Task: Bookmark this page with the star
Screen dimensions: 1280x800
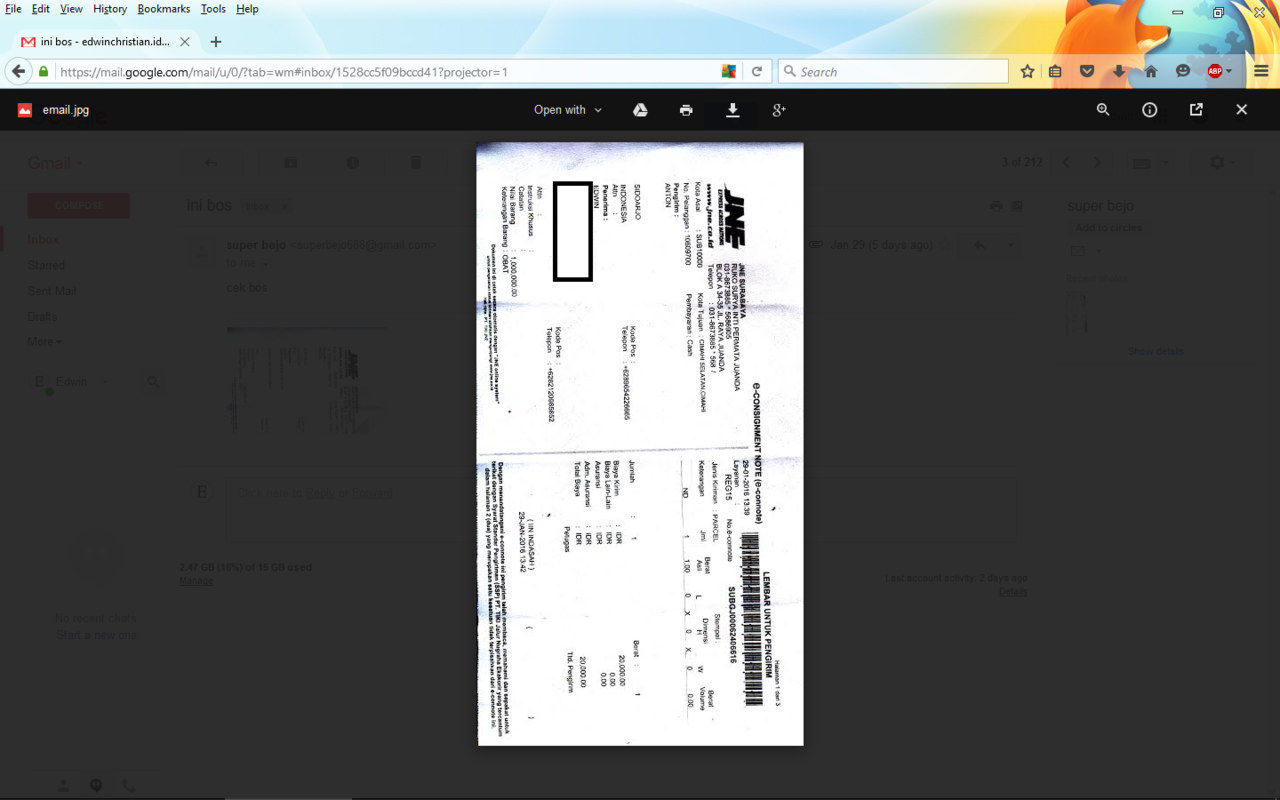Action: tap(1027, 72)
